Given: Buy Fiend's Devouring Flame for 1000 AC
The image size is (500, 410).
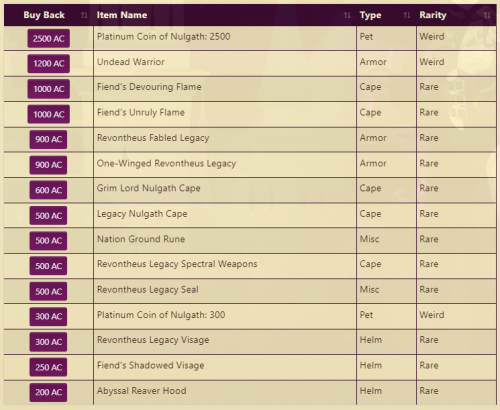Looking at the screenshot, I should click(49, 89).
